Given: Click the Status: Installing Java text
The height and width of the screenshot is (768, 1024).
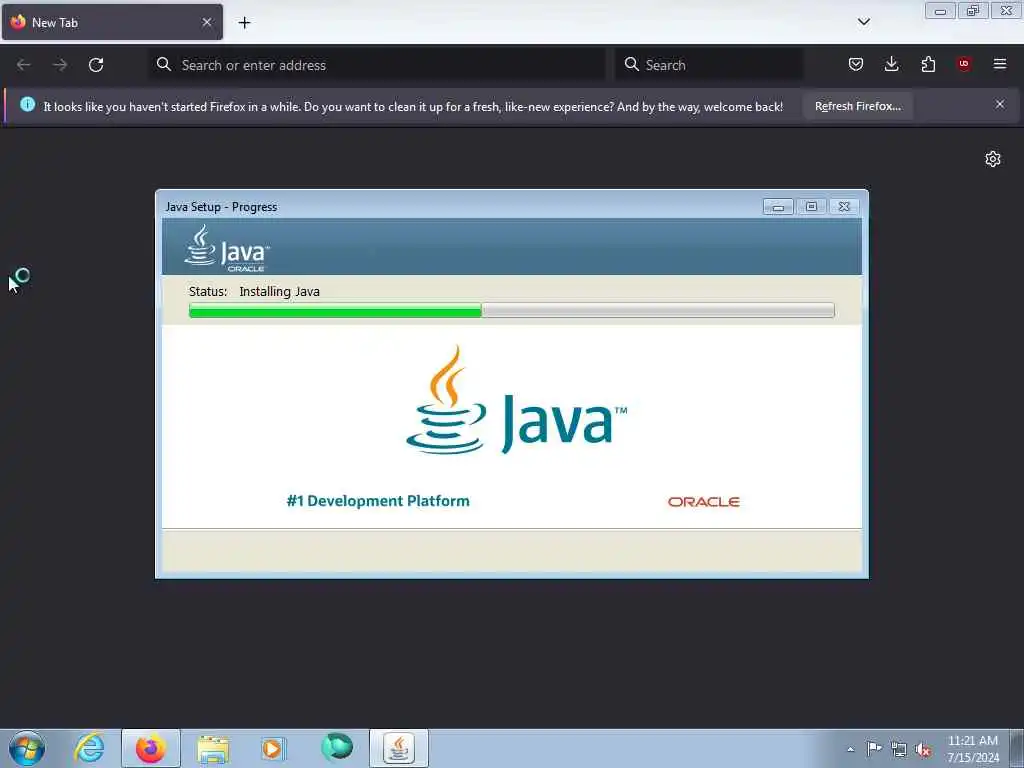Looking at the screenshot, I should point(254,291).
